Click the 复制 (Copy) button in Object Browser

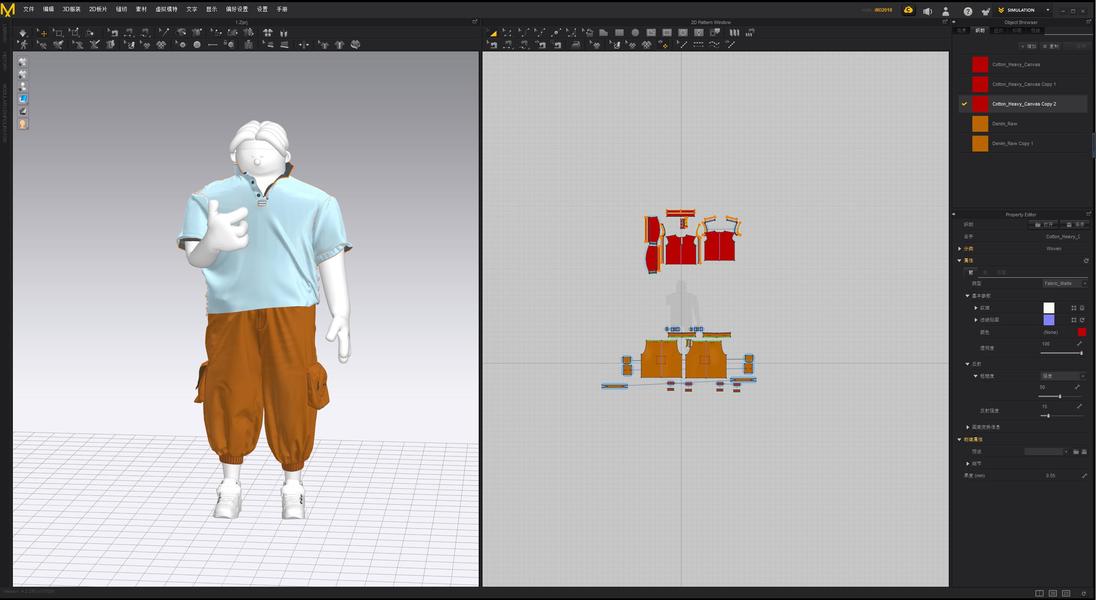point(1051,46)
